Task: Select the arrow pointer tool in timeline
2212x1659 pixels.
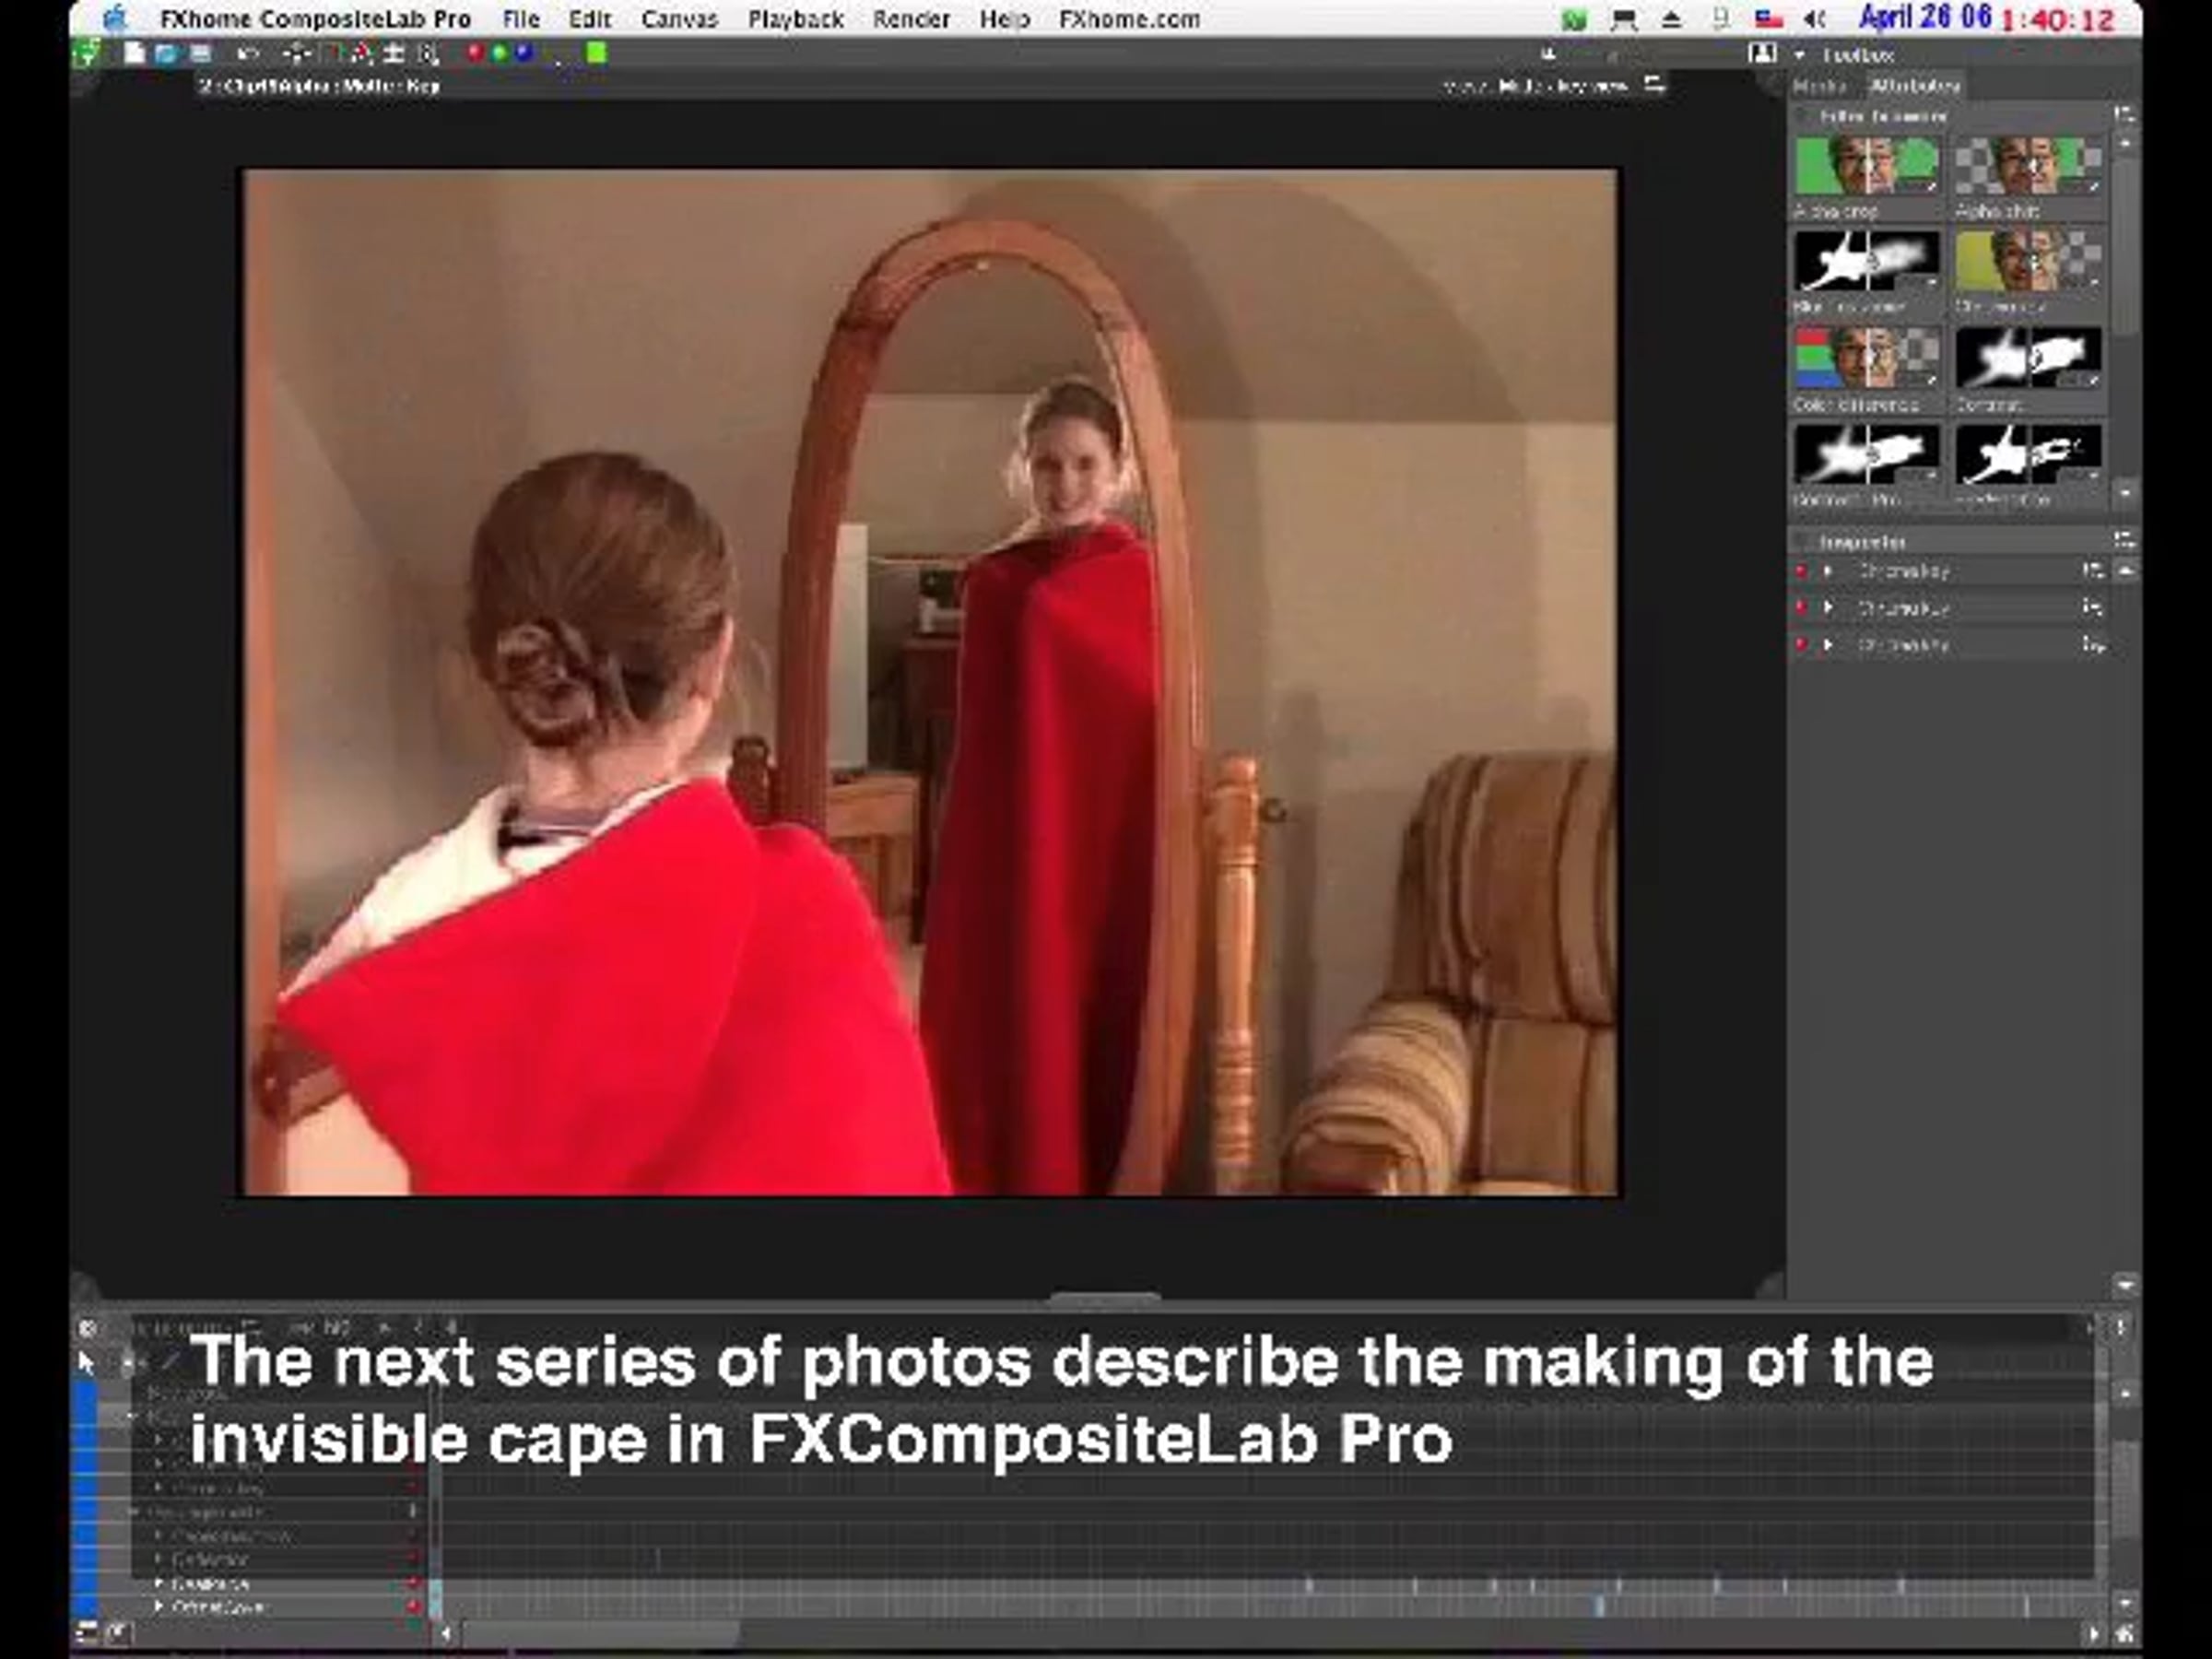Action: point(87,1363)
